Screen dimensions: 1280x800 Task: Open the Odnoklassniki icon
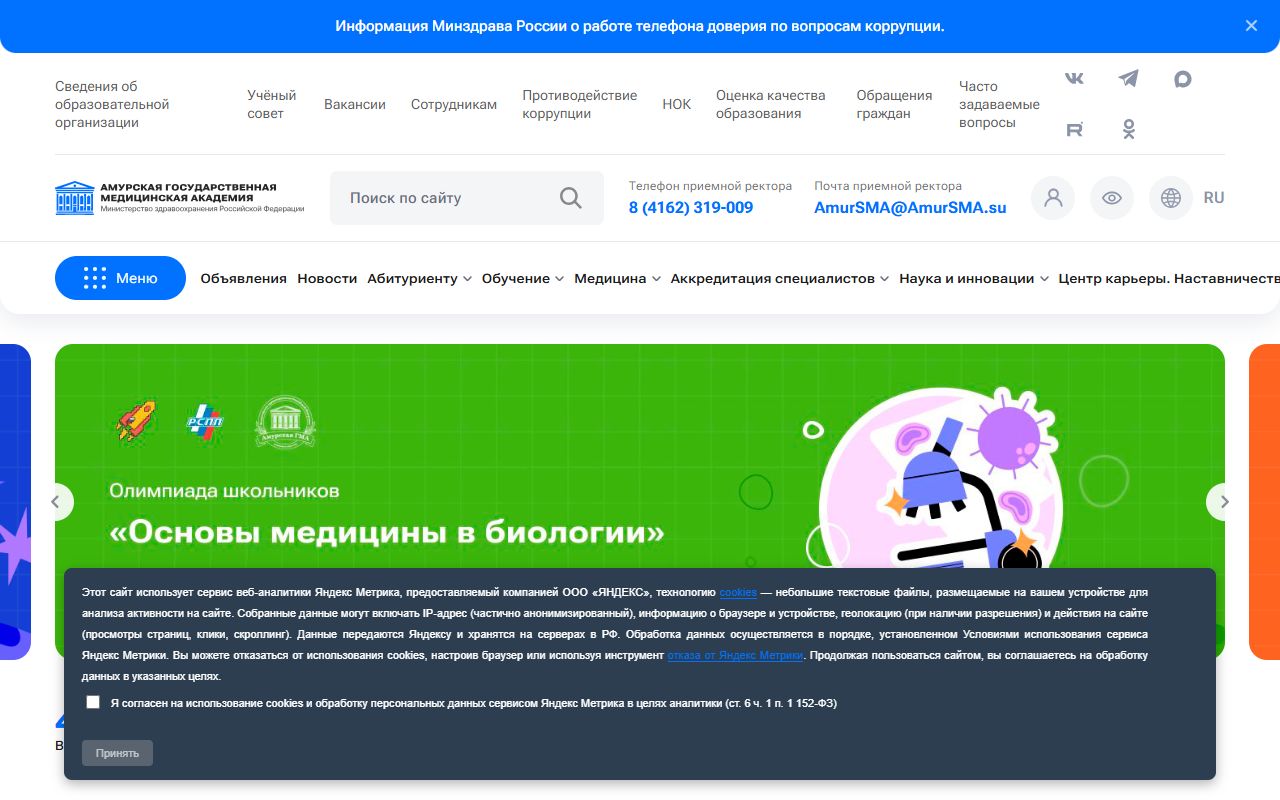[1128, 129]
